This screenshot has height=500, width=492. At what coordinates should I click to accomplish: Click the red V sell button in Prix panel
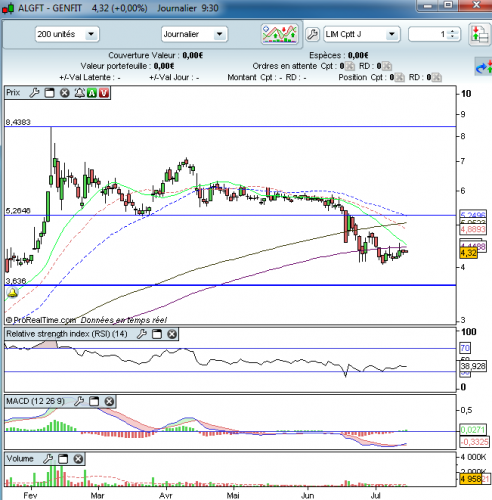coord(104,93)
